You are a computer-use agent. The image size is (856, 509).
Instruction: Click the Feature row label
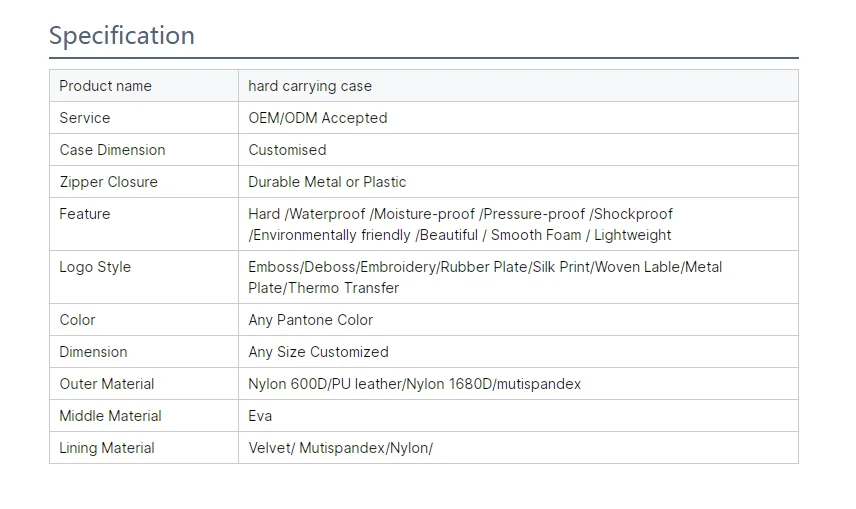(x=85, y=214)
